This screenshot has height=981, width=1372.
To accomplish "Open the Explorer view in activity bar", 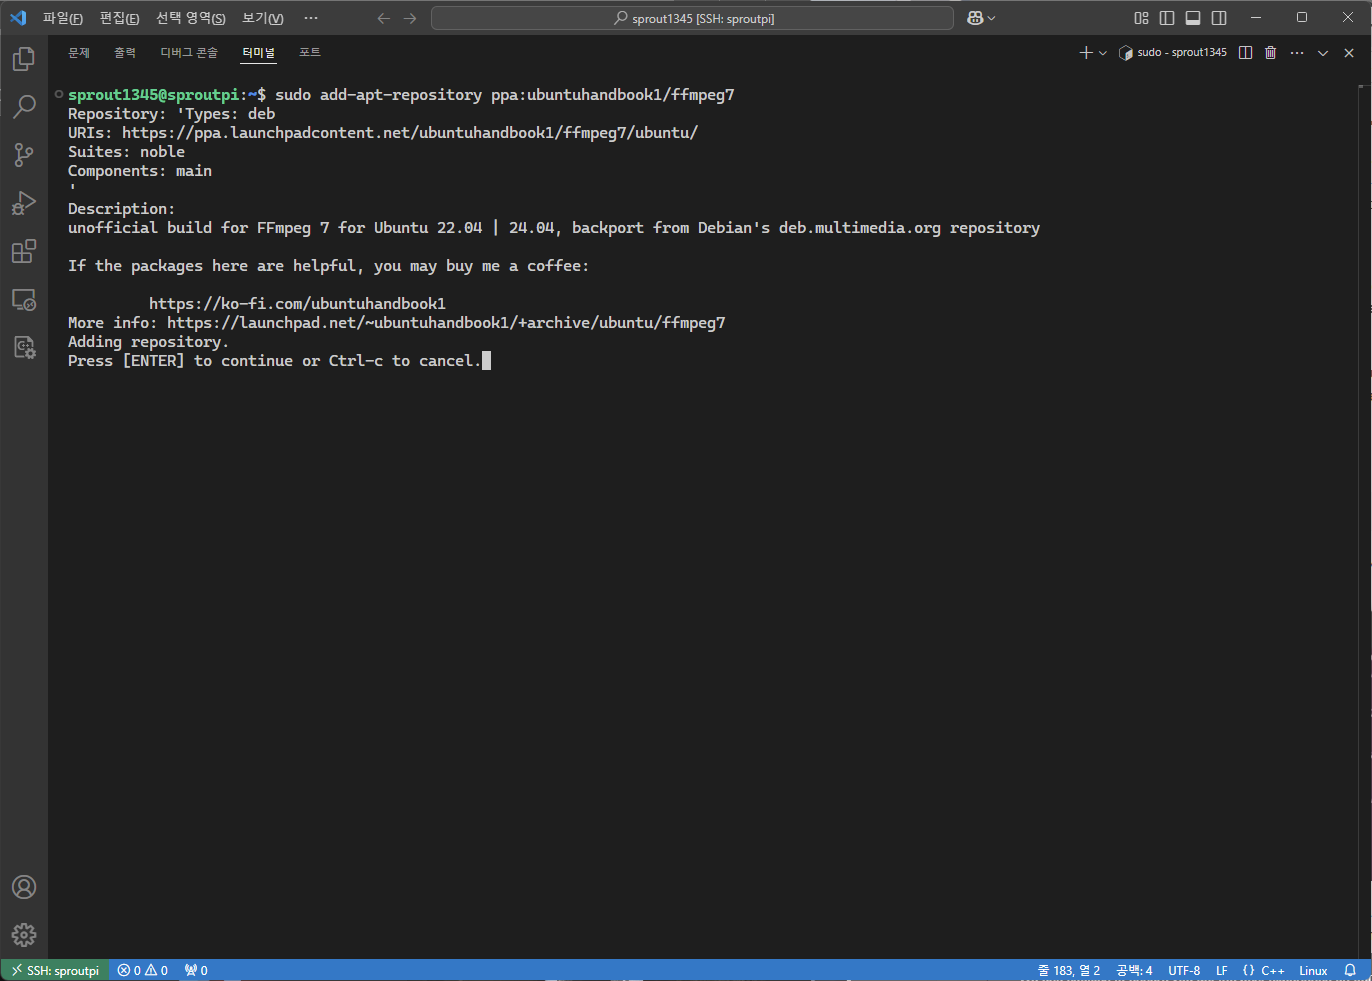I will (24, 59).
